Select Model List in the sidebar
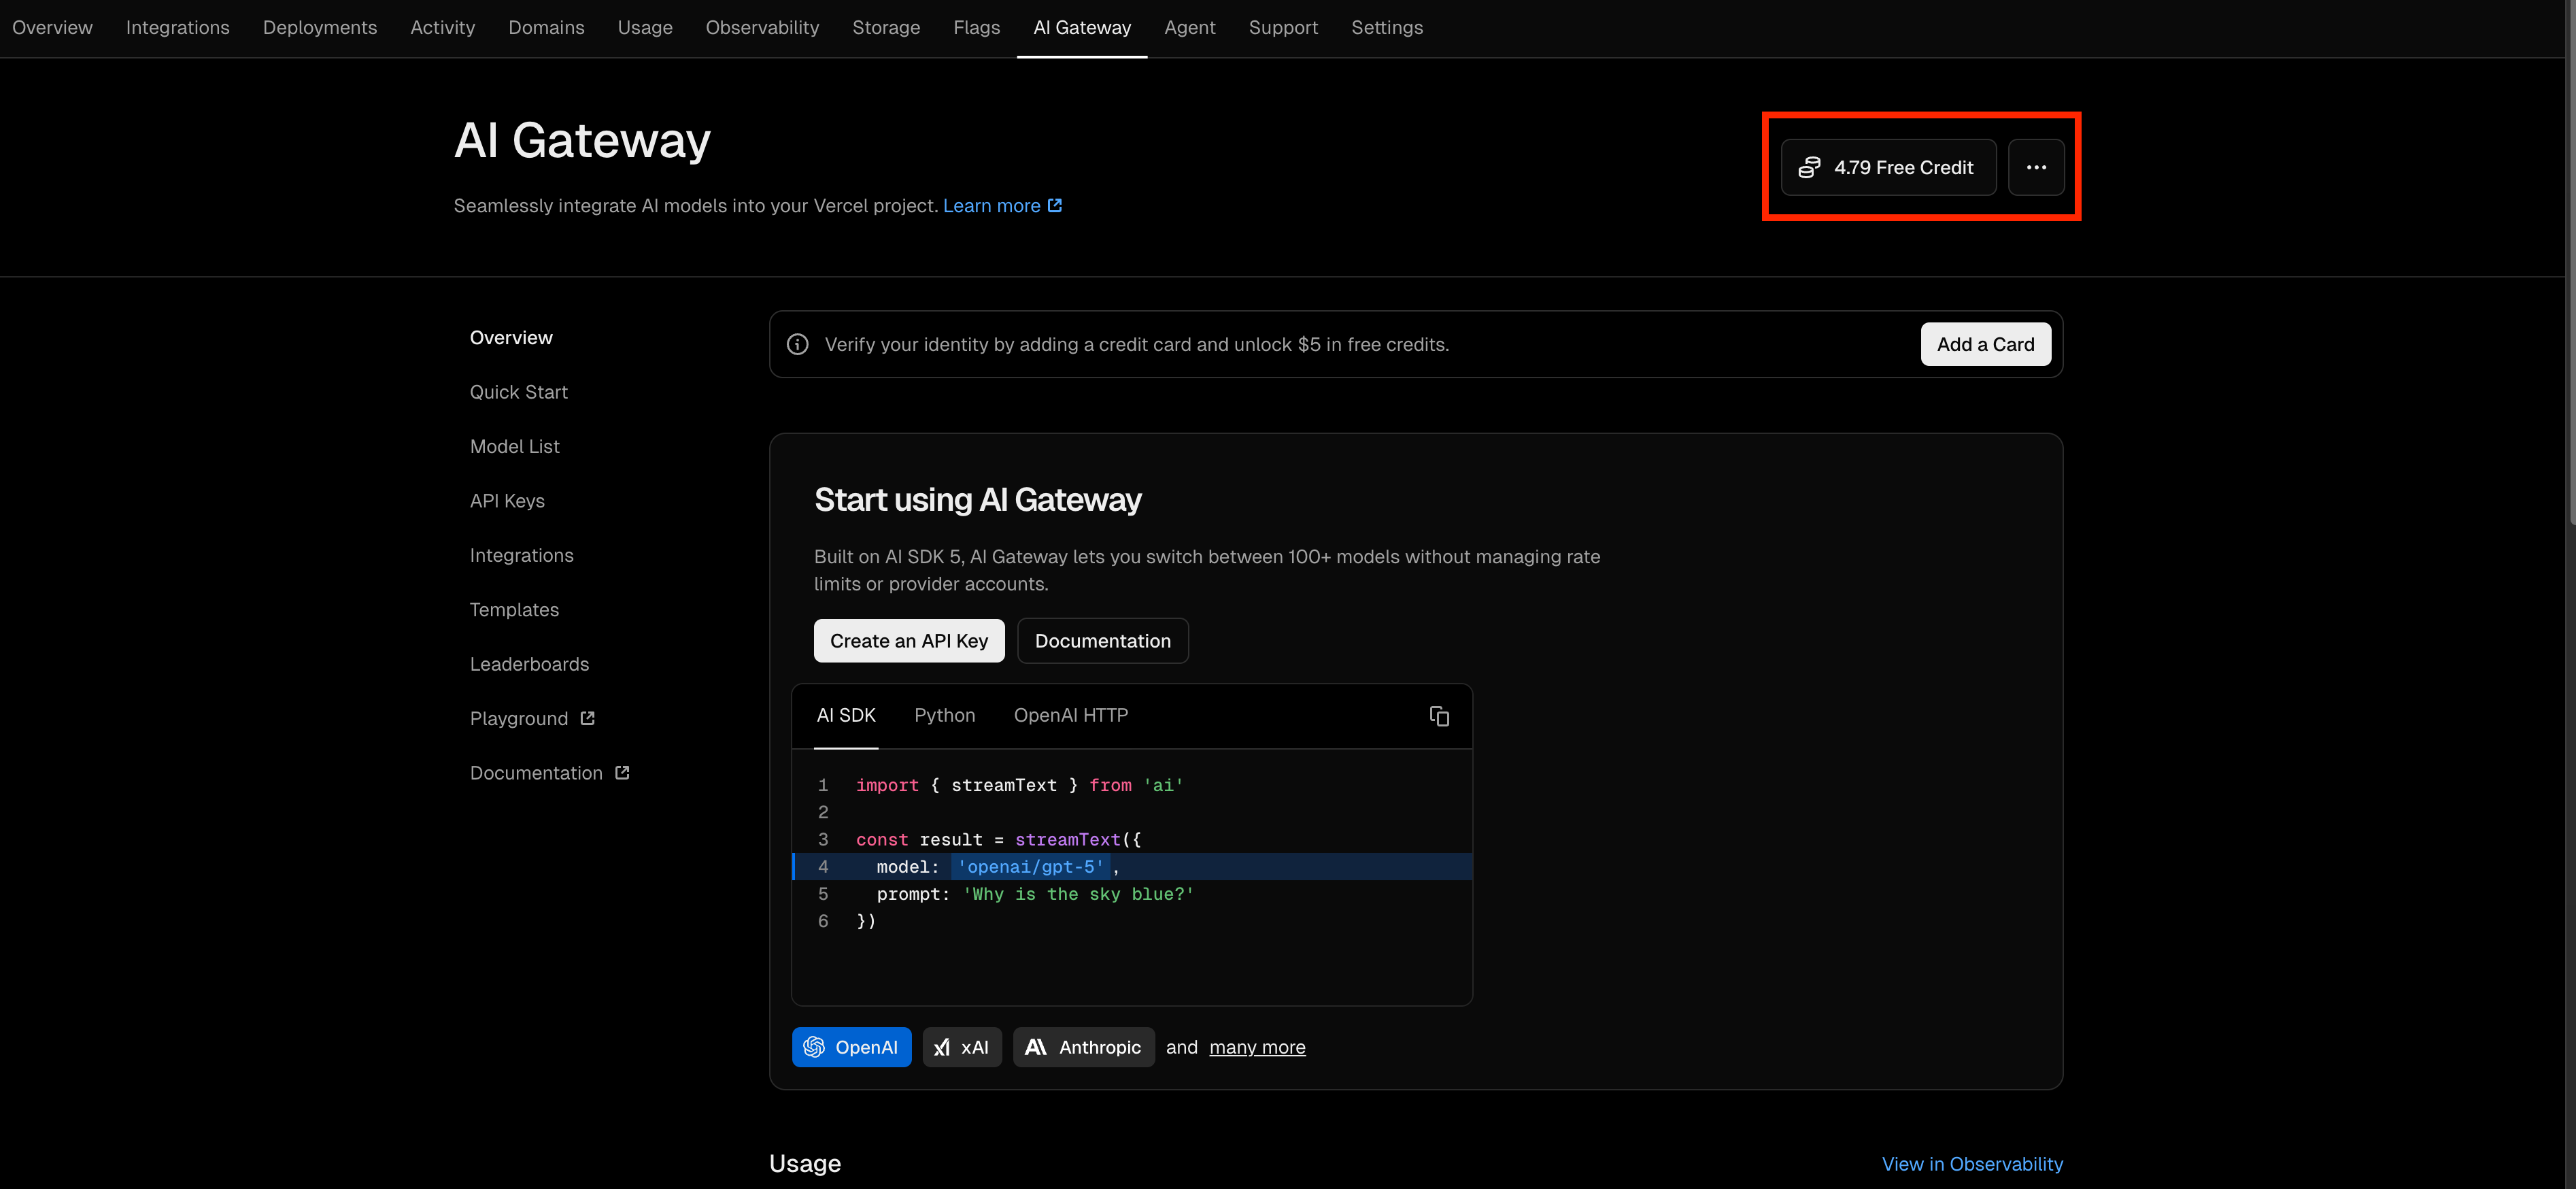 [x=514, y=446]
